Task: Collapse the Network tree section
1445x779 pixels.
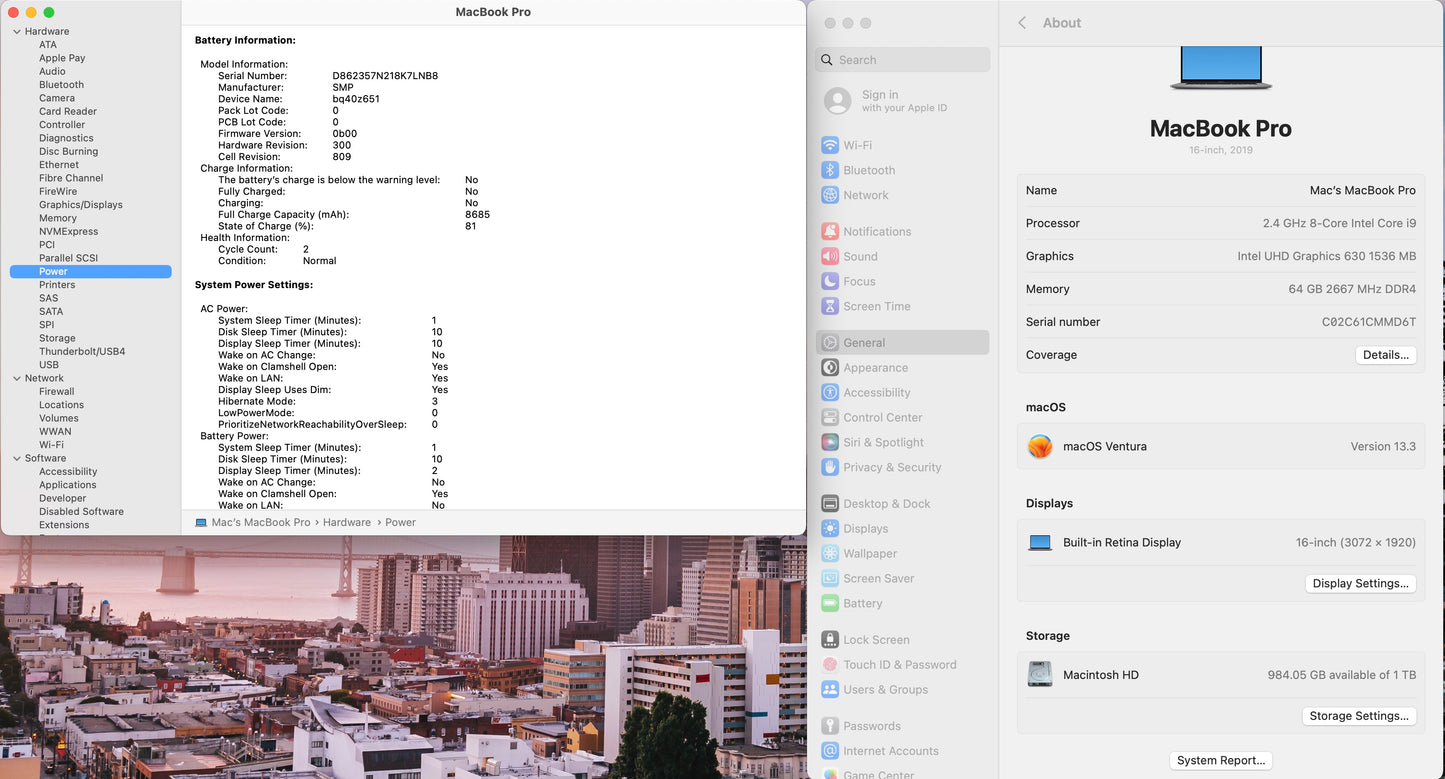Action: 16,378
